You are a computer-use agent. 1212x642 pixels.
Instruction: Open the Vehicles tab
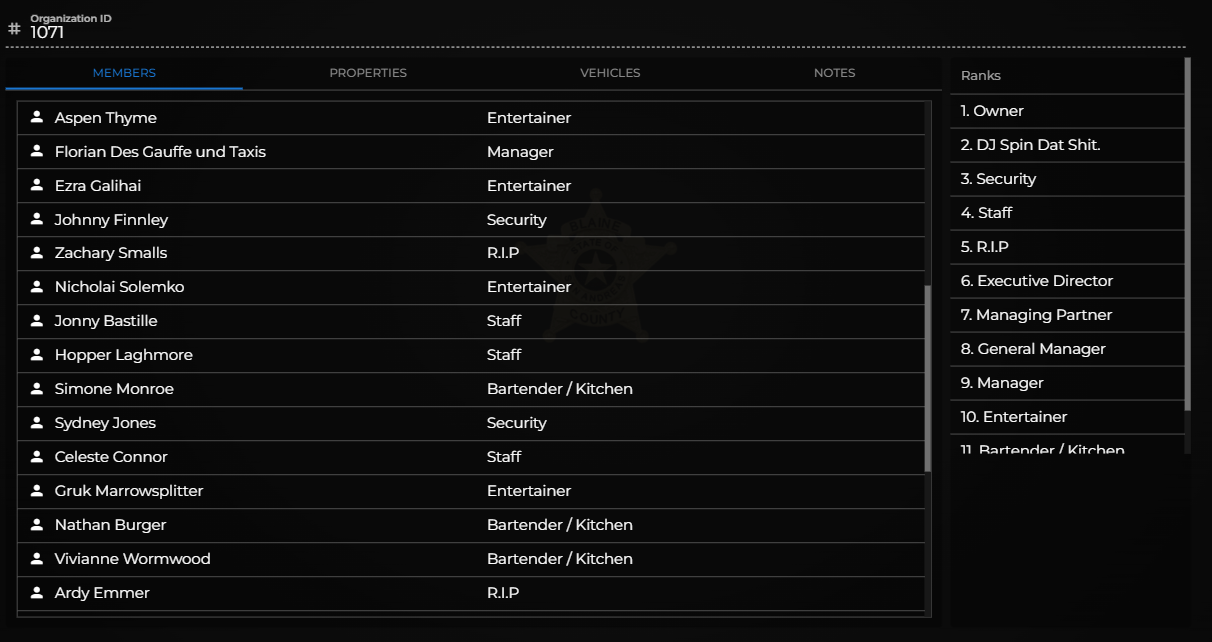610,73
